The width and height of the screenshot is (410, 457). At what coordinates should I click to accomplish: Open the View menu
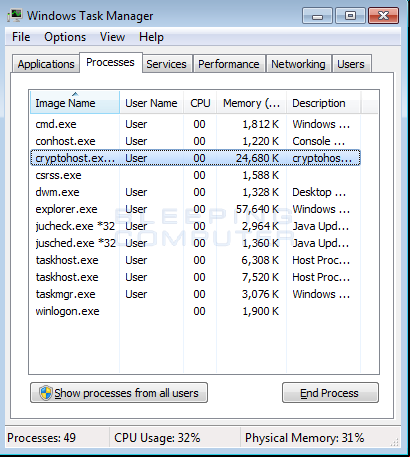click(112, 37)
